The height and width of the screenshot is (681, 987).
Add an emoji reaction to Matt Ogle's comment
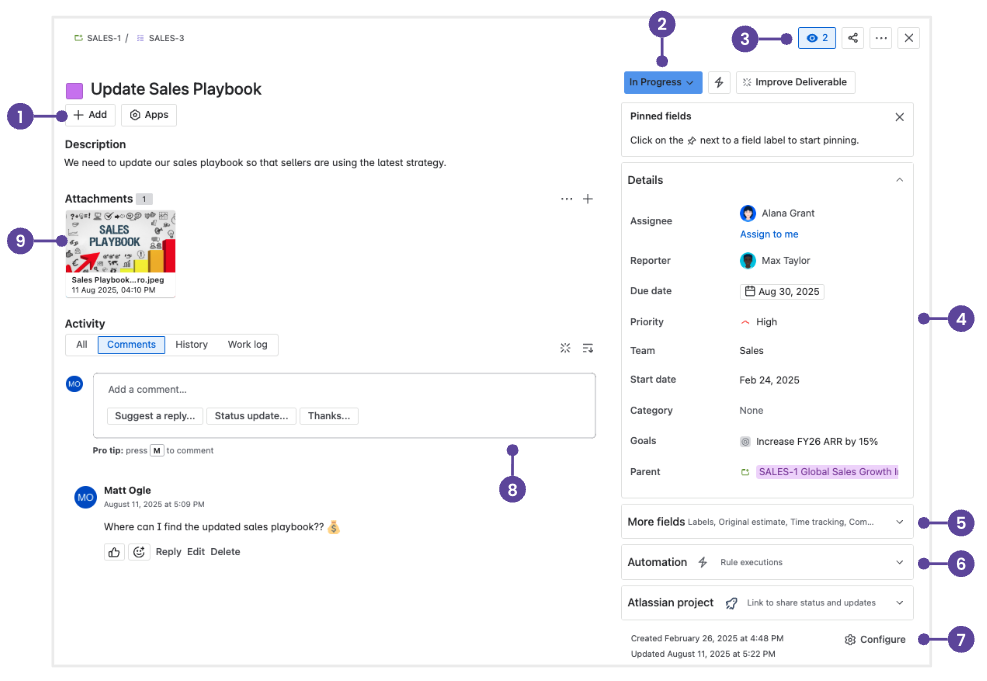pos(139,551)
